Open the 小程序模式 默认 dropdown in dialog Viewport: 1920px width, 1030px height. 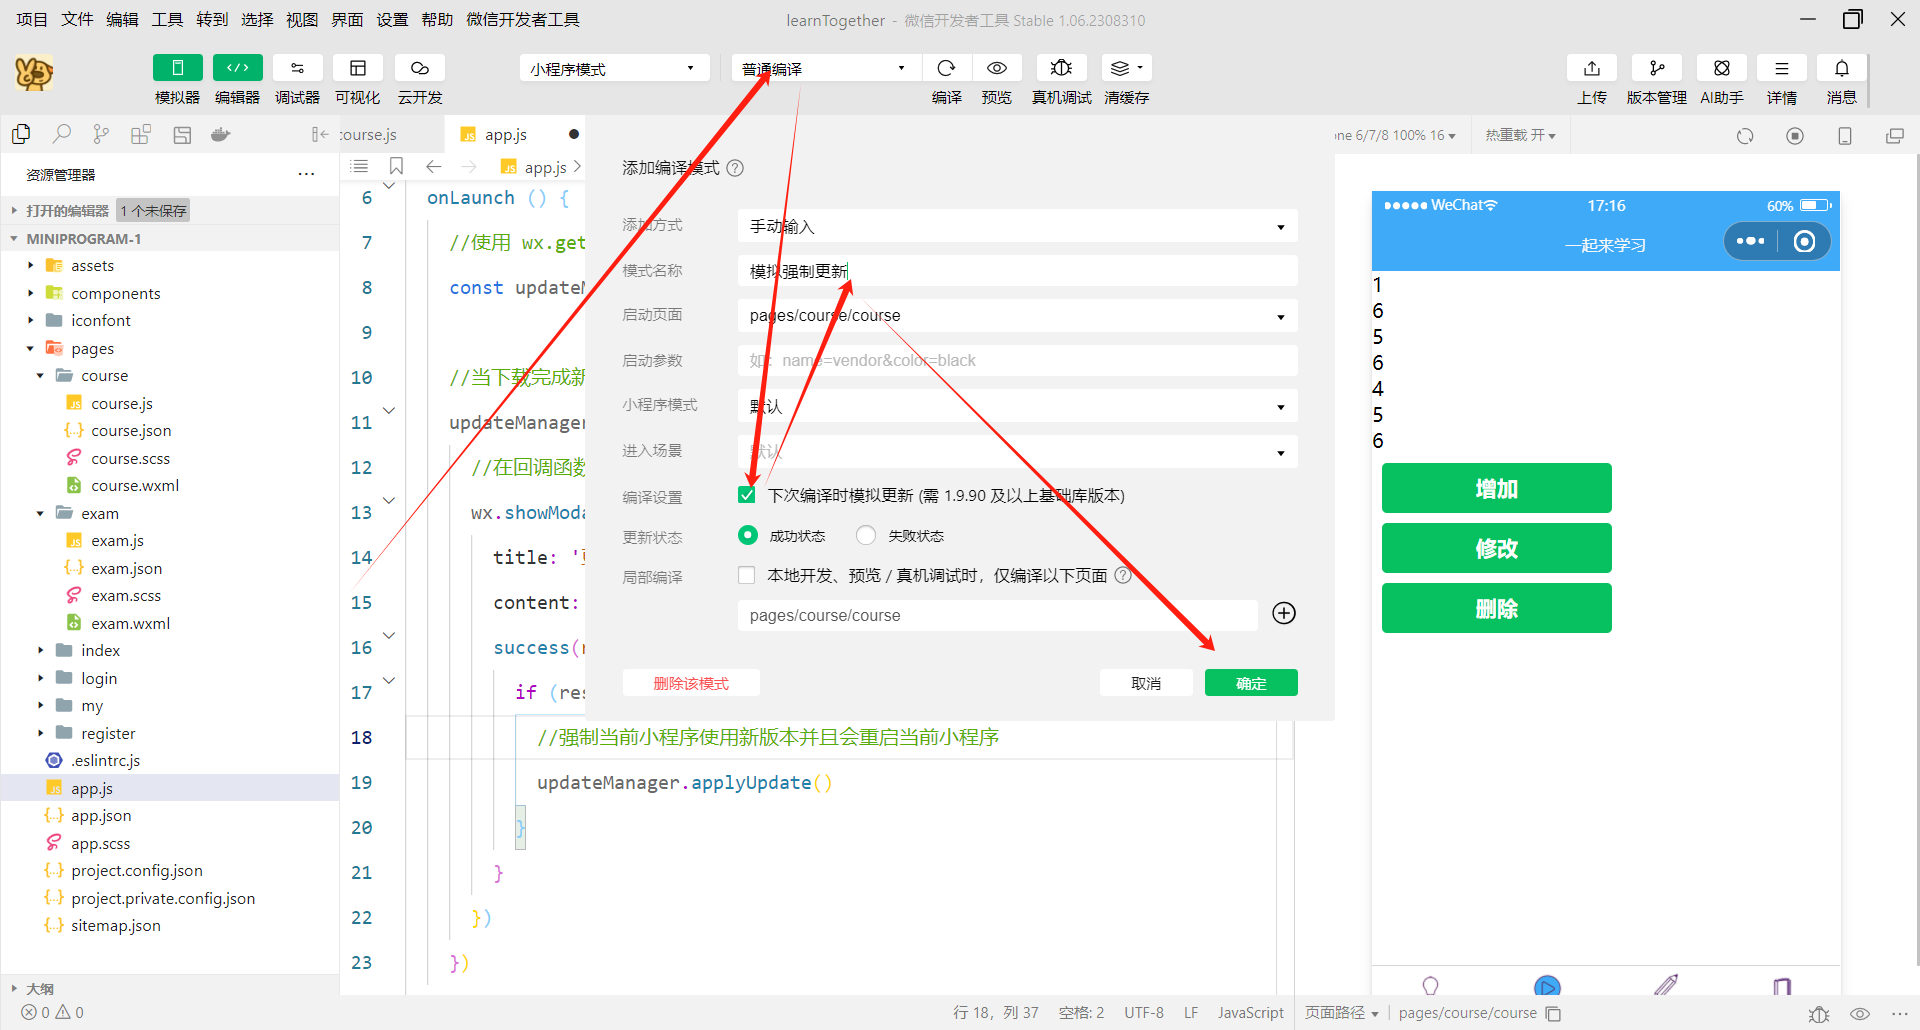point(1017,406)
